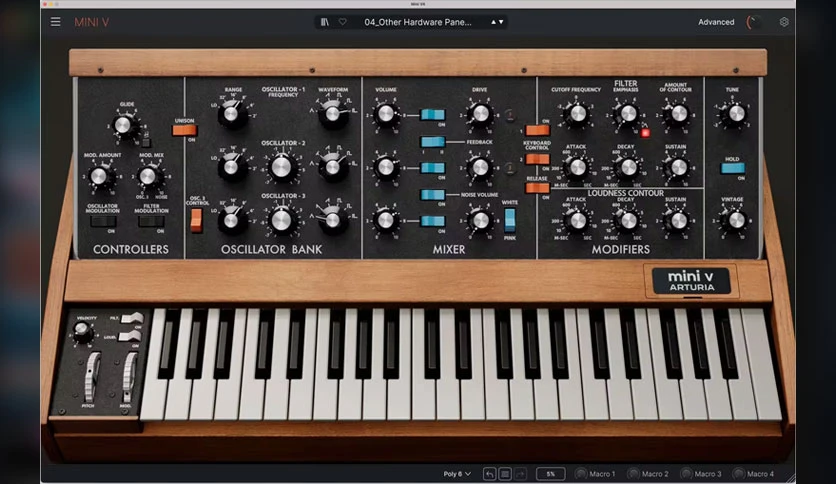The width and height of the screenshot is (836, 484).
Task: Toggle the Unison switch
Action: pyautogui.click(x=184, y=130)
